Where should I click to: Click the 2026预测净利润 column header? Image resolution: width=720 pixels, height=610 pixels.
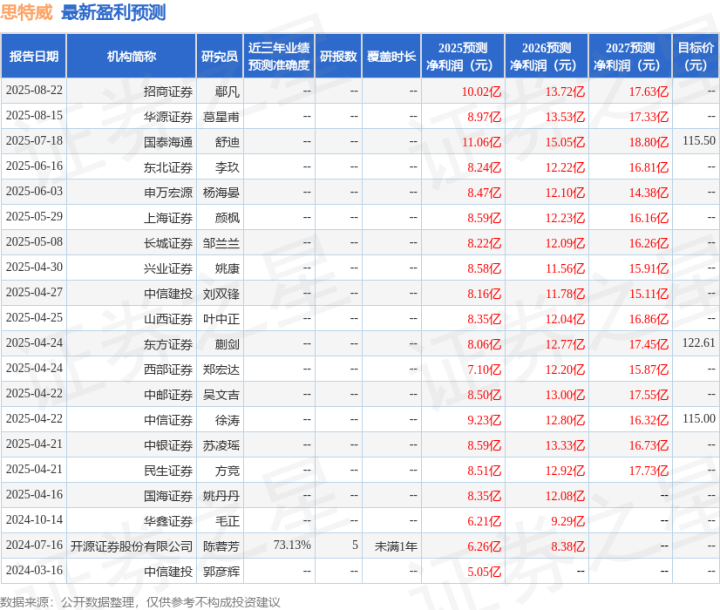(546, 56)
